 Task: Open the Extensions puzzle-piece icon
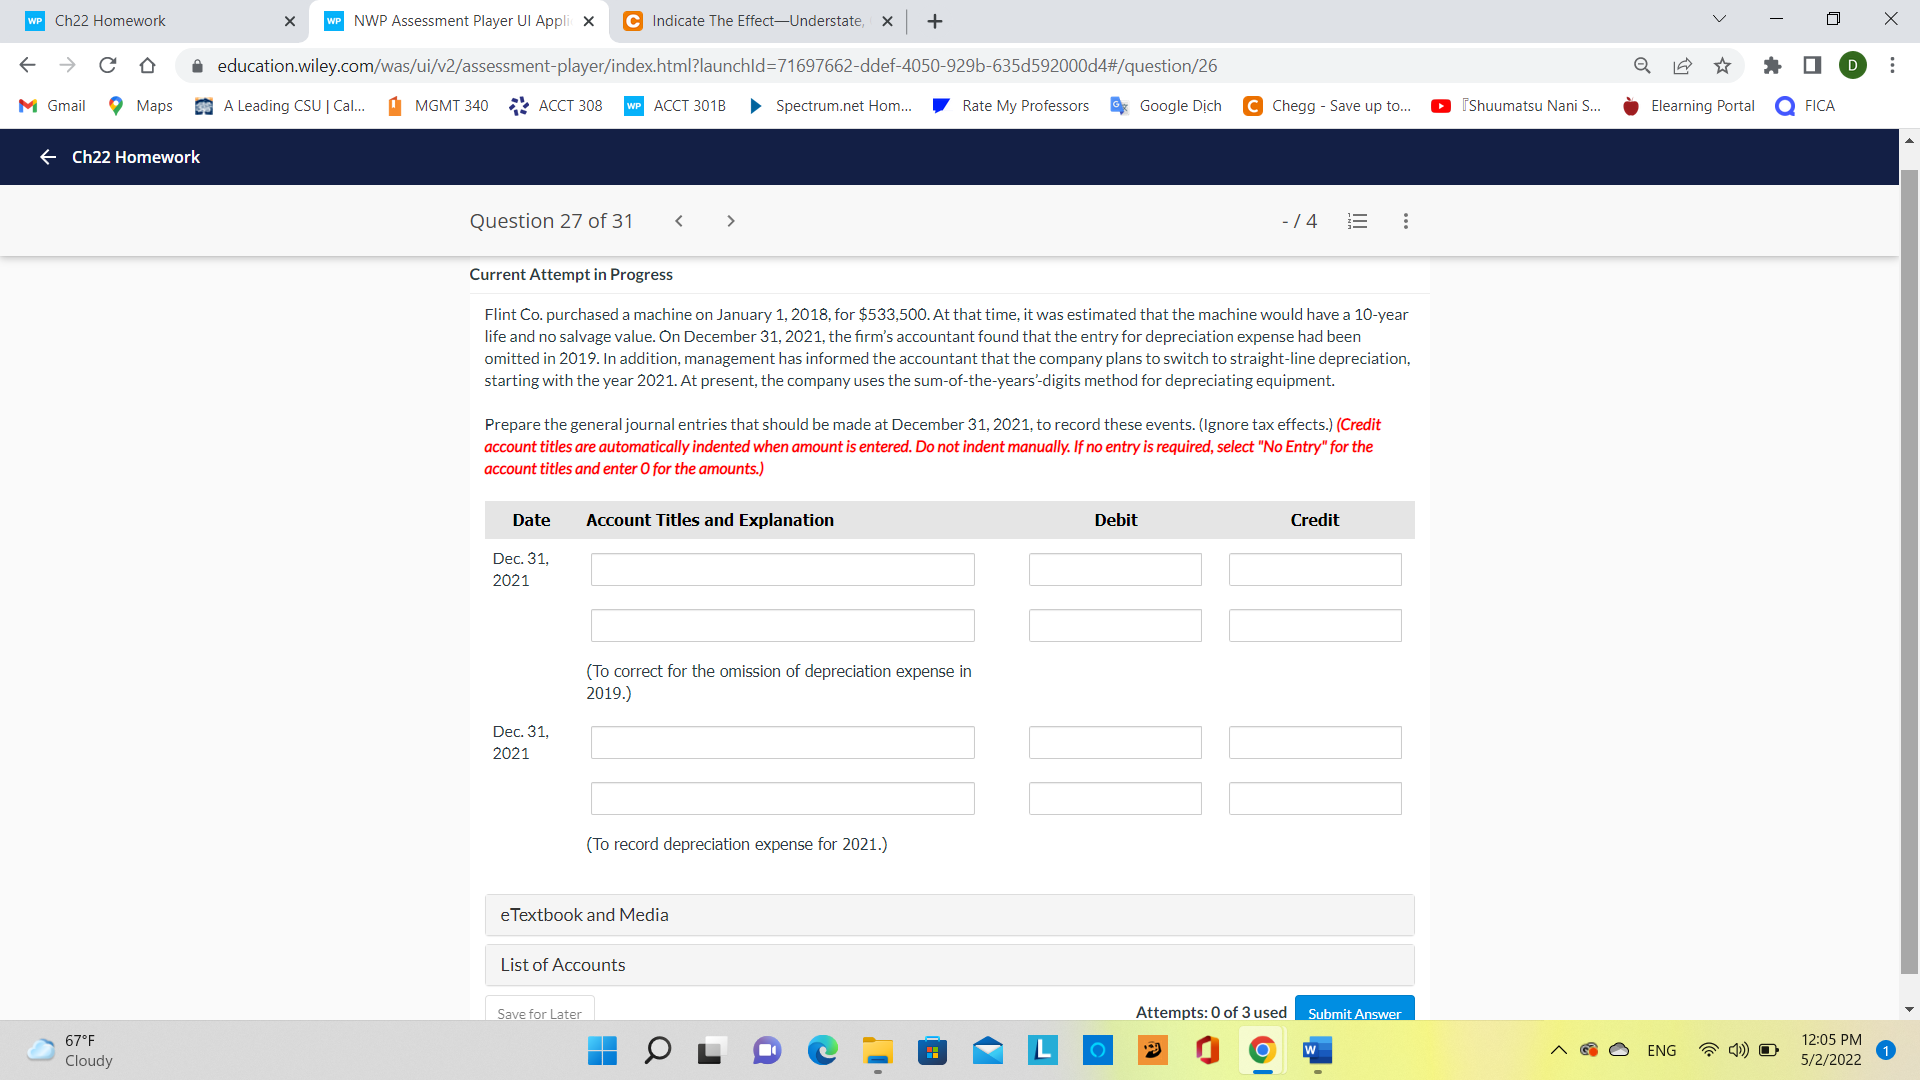click(x=1774, y=65)
